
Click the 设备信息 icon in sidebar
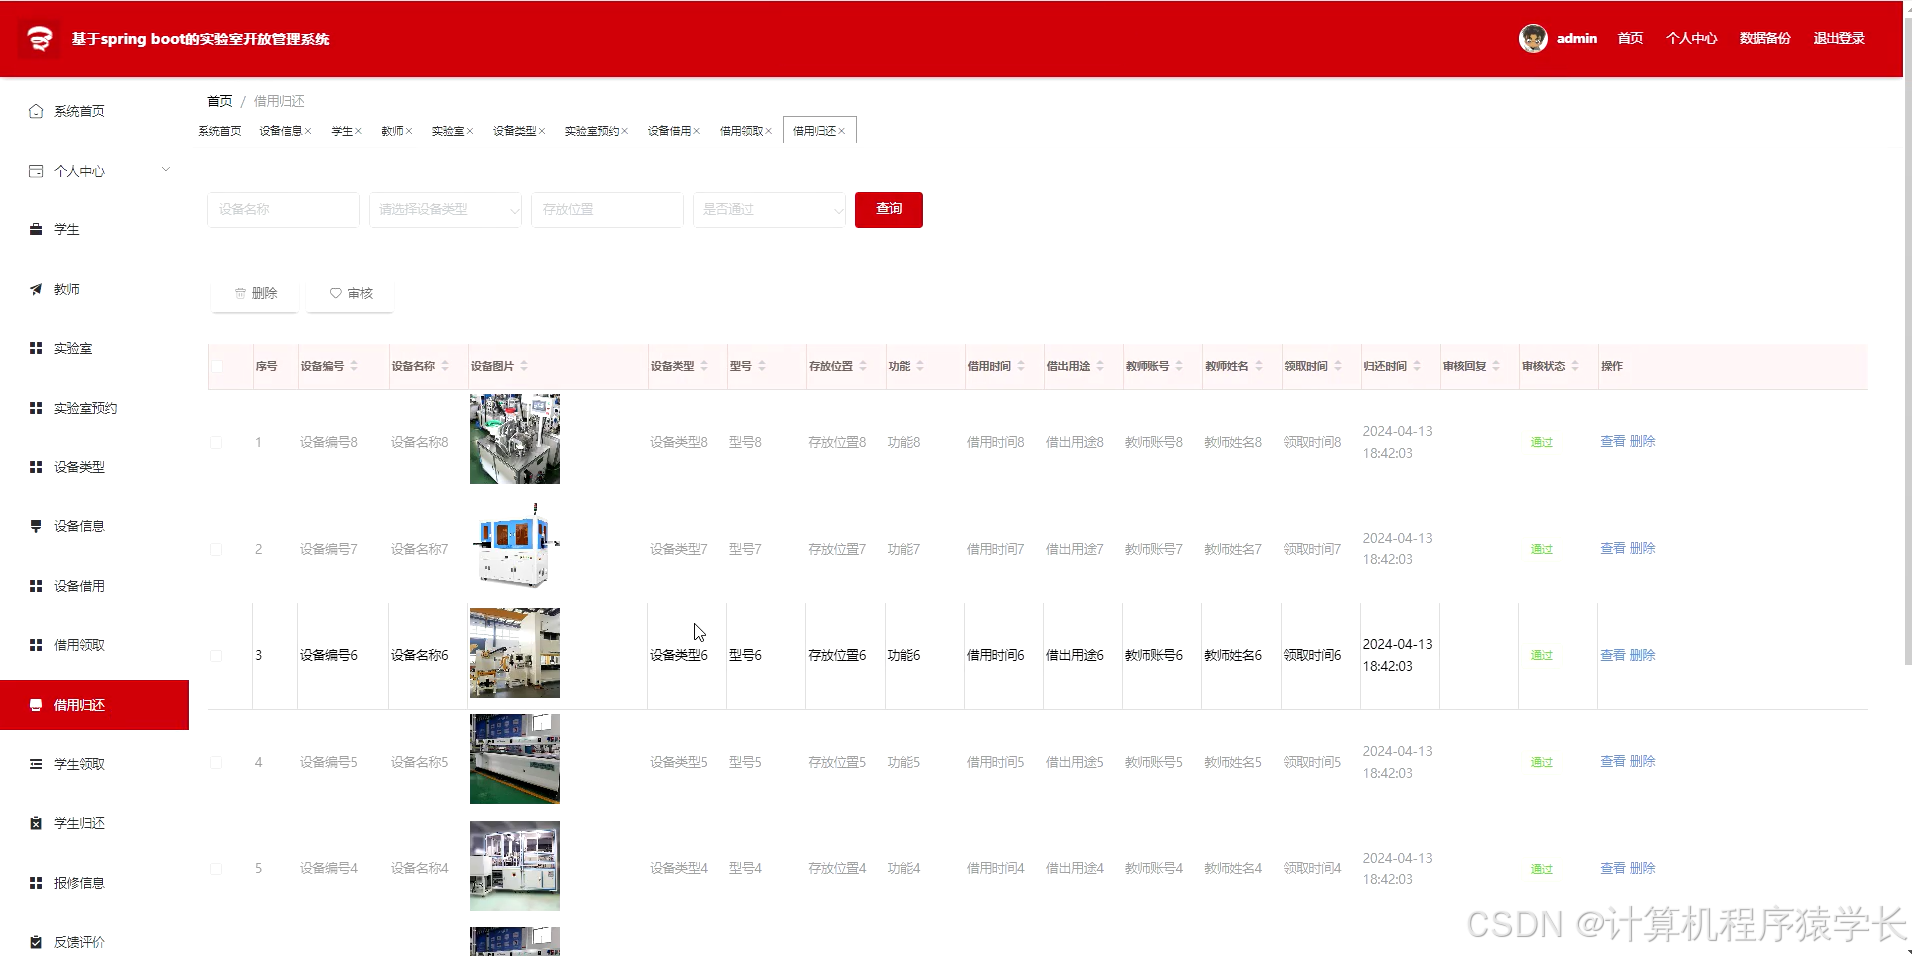[x=36, y=526]
